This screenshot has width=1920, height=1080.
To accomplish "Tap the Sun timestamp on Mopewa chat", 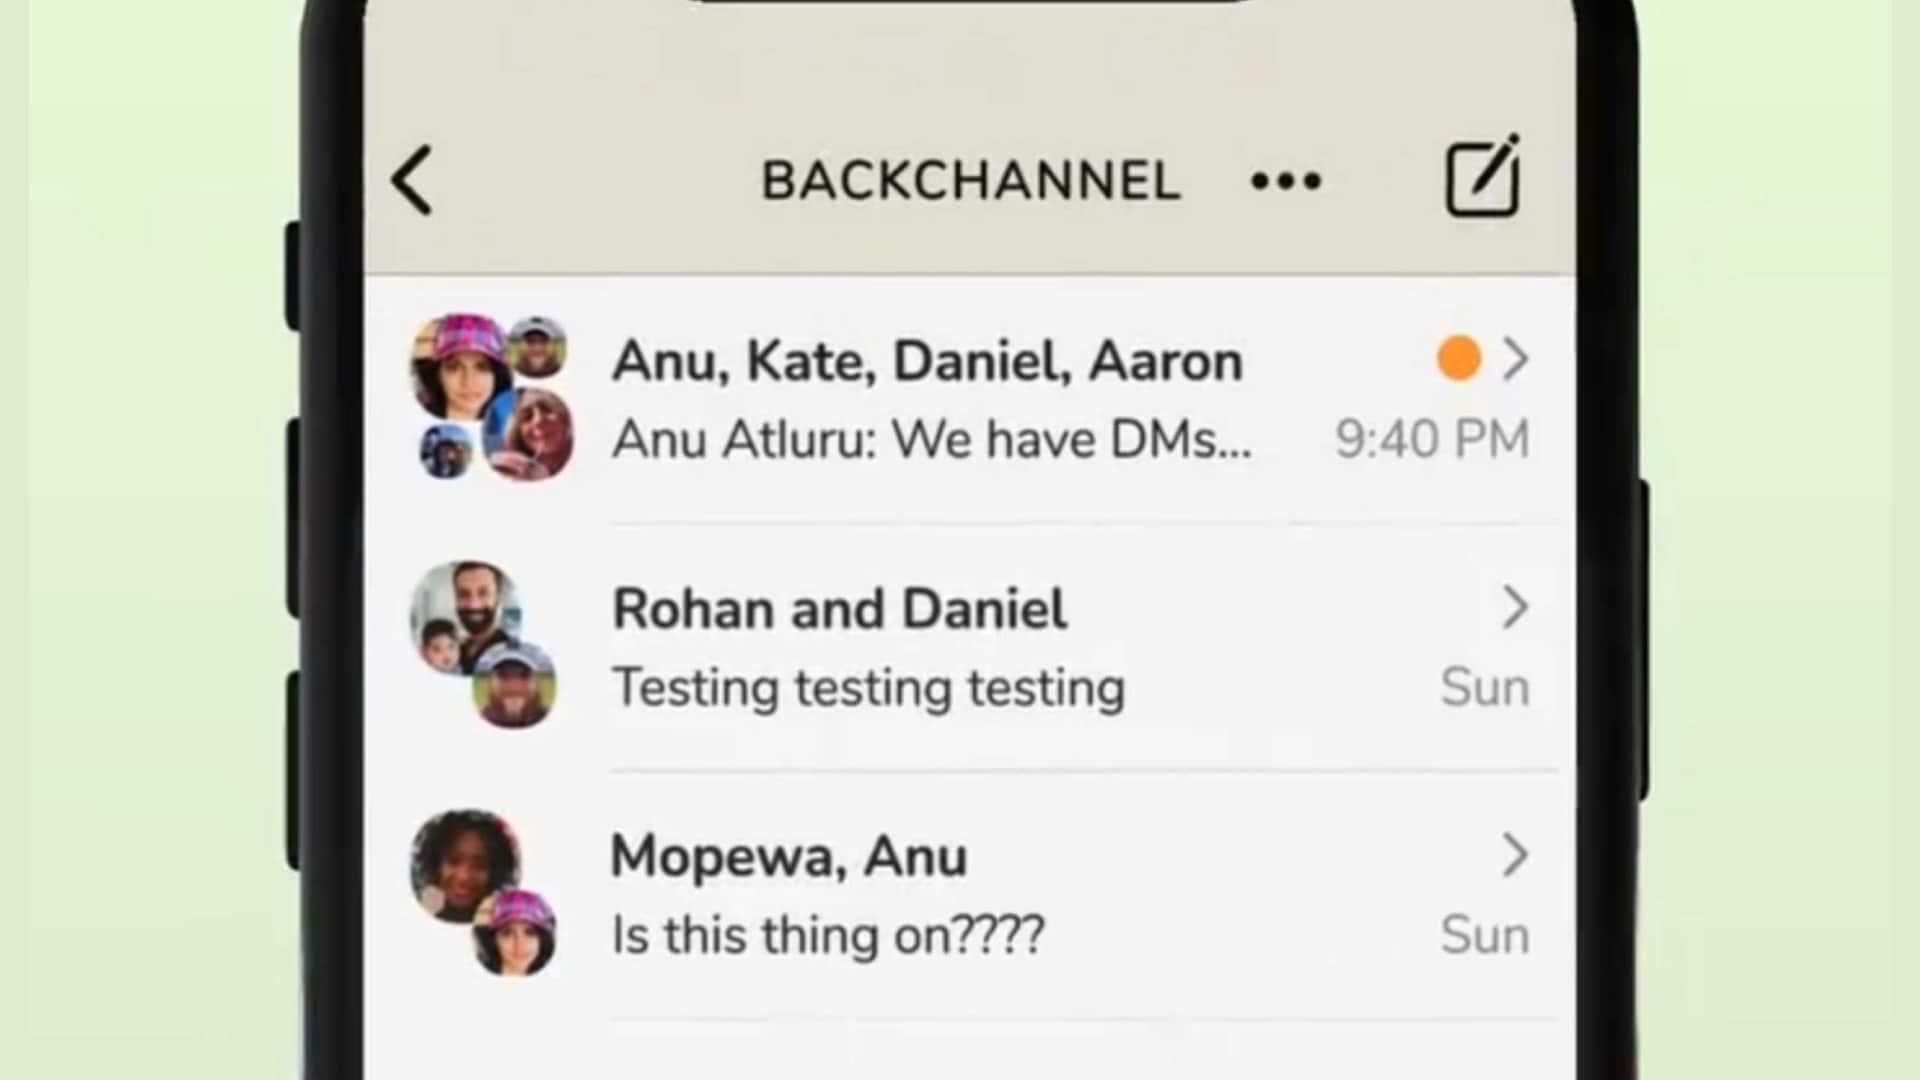I will click(x=1485, y=936).
